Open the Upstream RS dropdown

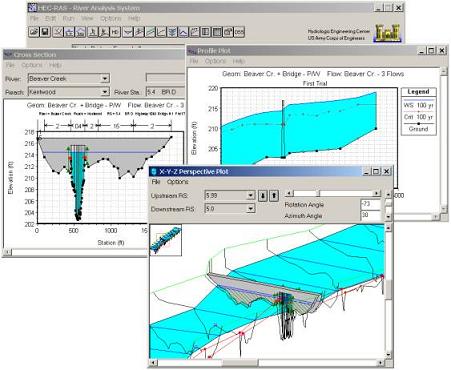(251, 196)
